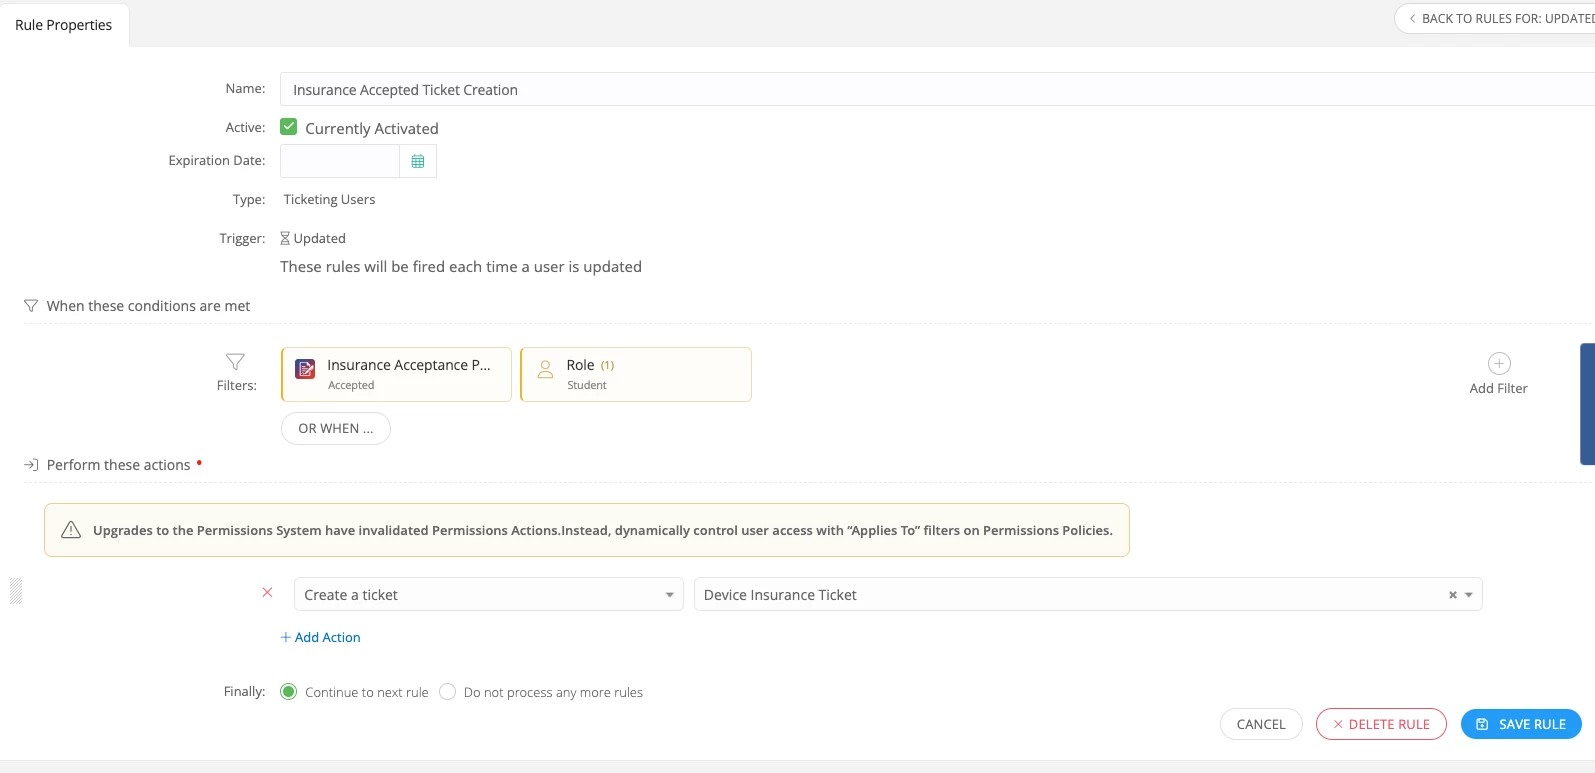Switch to the Rule Properties tab
This screenshot has width=1595, height=773.
(x=64, y=25)
